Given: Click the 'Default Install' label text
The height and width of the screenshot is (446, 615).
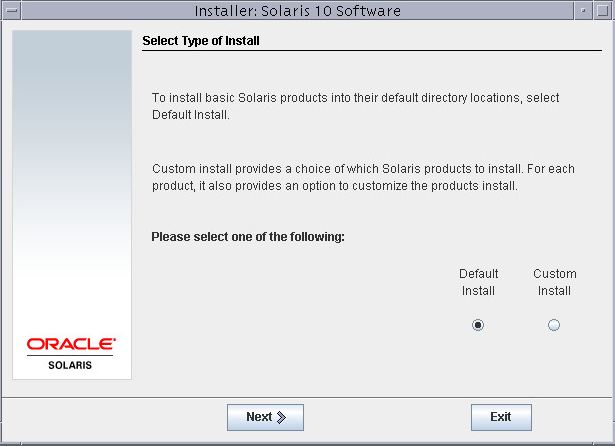Looking at the screenshot, I should pos(479,282).
